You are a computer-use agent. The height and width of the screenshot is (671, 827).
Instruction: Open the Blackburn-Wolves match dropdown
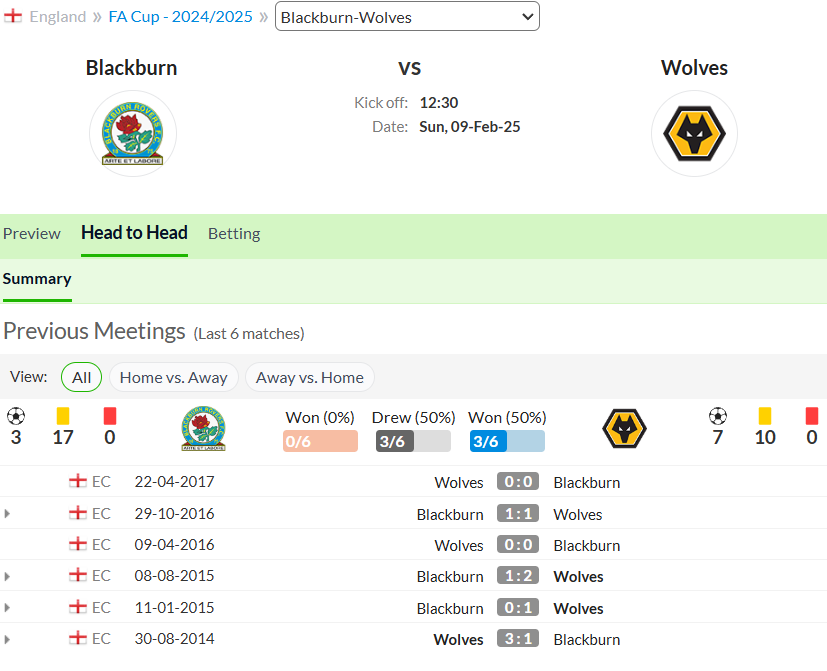(x=407, y=17)
